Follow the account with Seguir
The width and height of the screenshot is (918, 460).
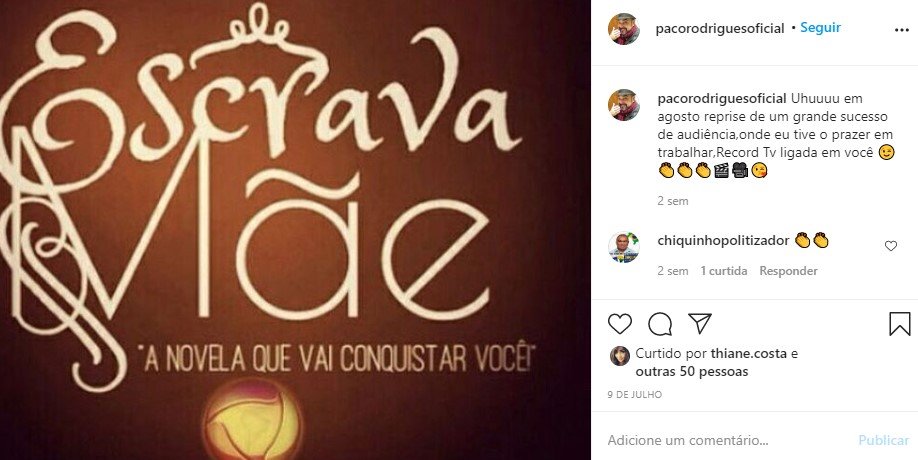(820, 28)
